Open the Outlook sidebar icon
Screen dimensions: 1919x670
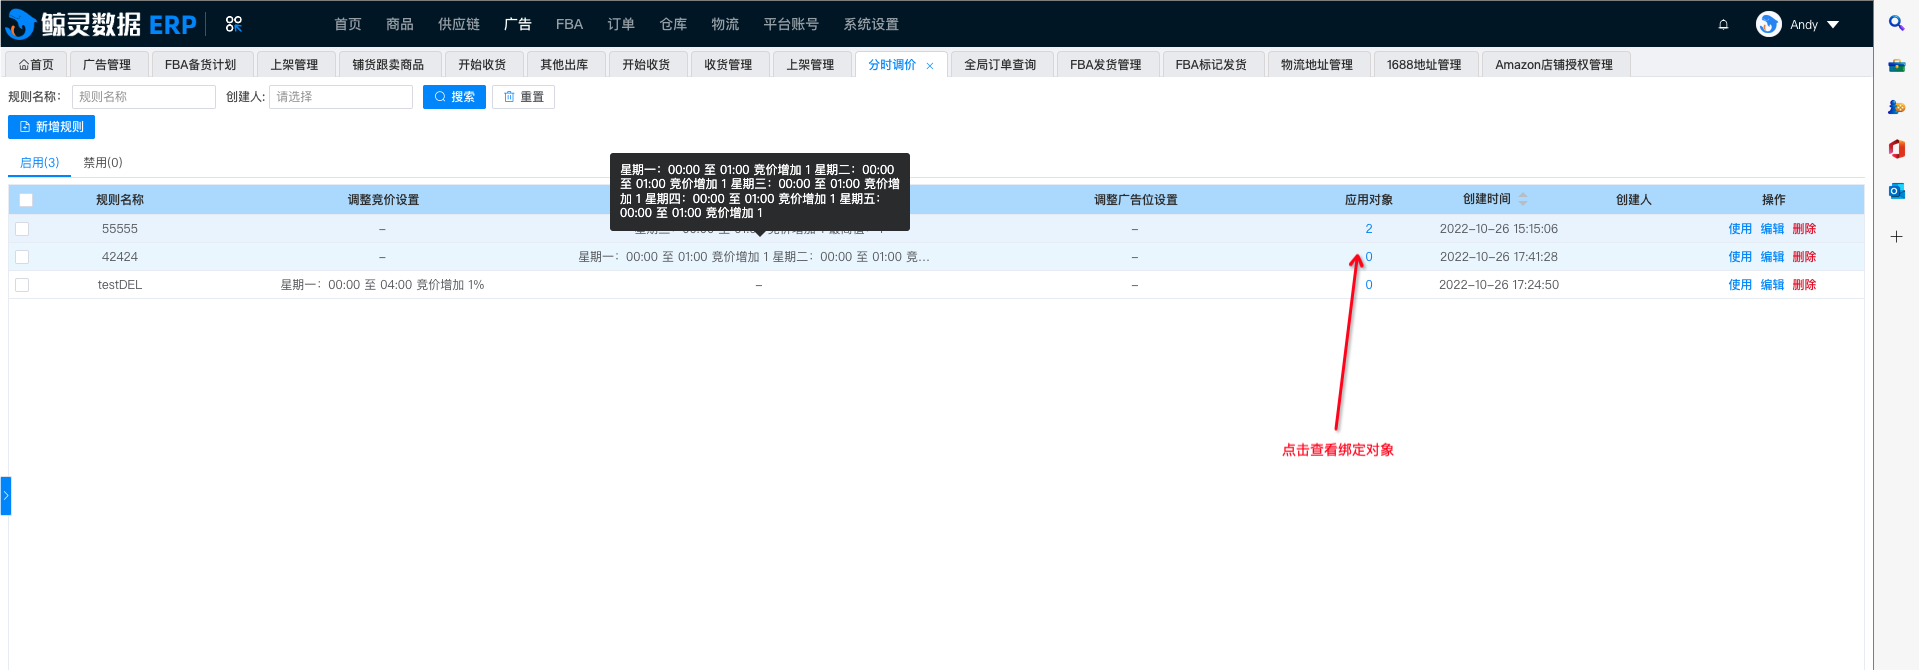point(1896,191)
